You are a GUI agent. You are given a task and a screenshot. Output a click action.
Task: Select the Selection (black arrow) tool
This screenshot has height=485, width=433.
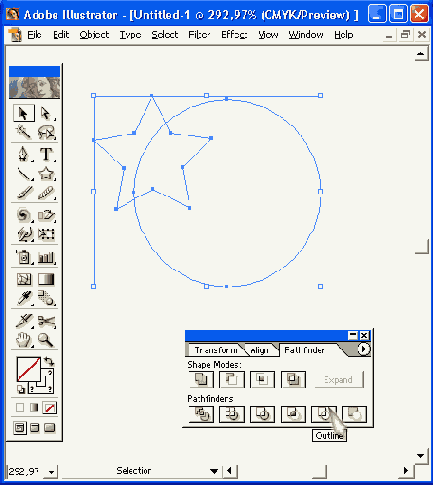24,113
